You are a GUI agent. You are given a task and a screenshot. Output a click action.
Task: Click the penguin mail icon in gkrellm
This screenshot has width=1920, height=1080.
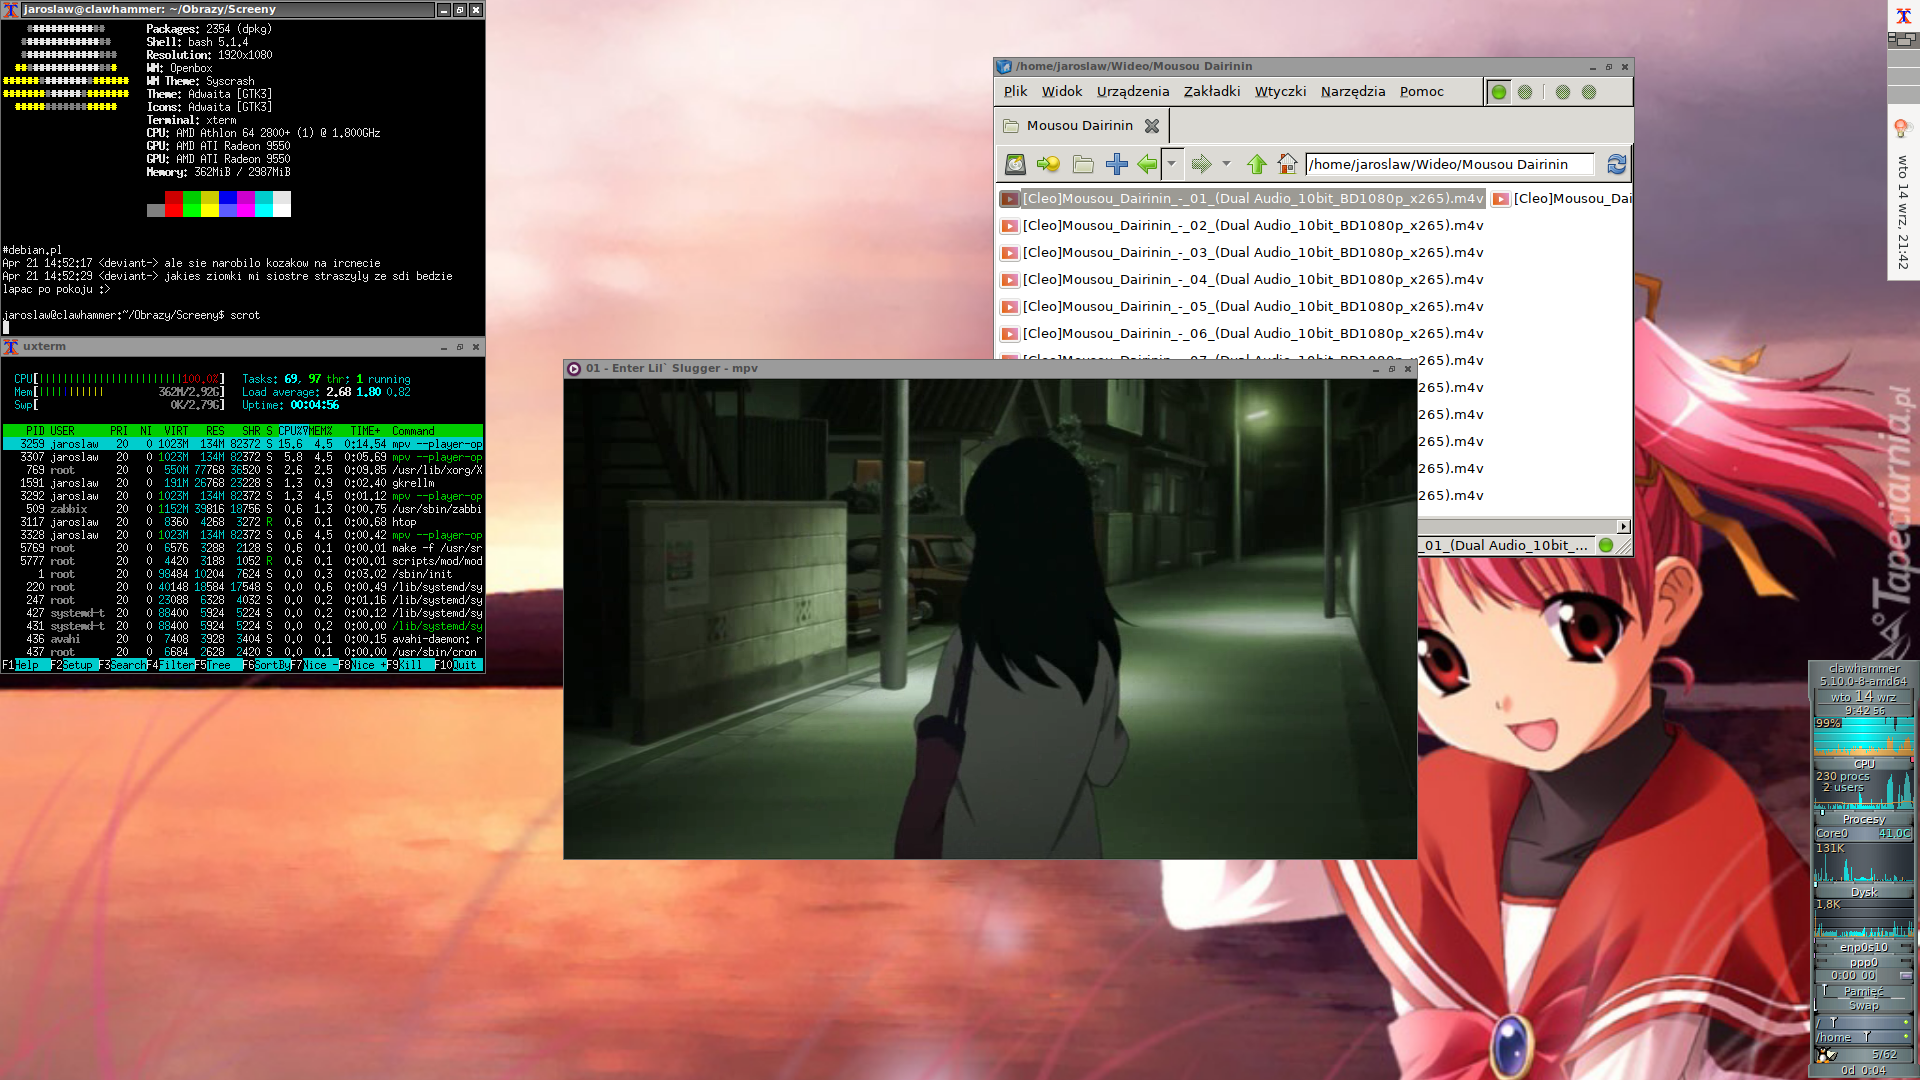(x=1827, y=1055)
